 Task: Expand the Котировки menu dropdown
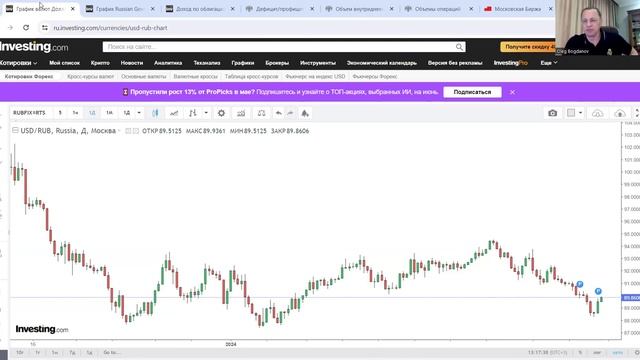click(18, 63)
